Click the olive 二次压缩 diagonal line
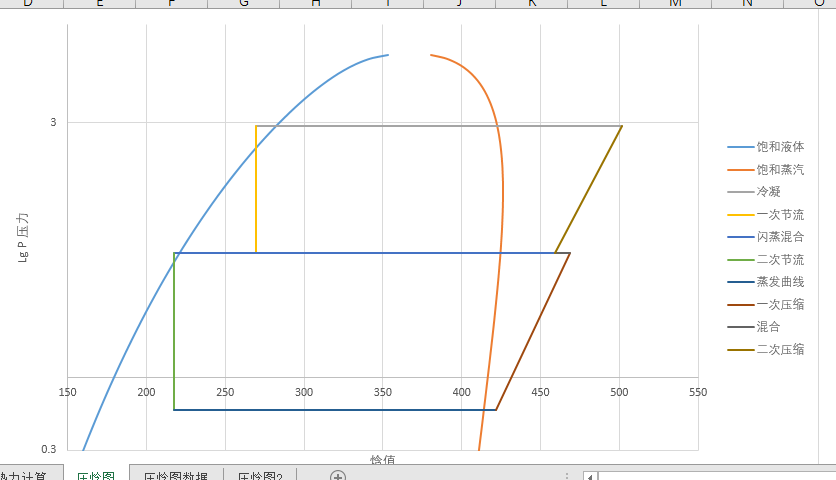The height and width of the screenshot is (480, 836). [x=589, y=189]
